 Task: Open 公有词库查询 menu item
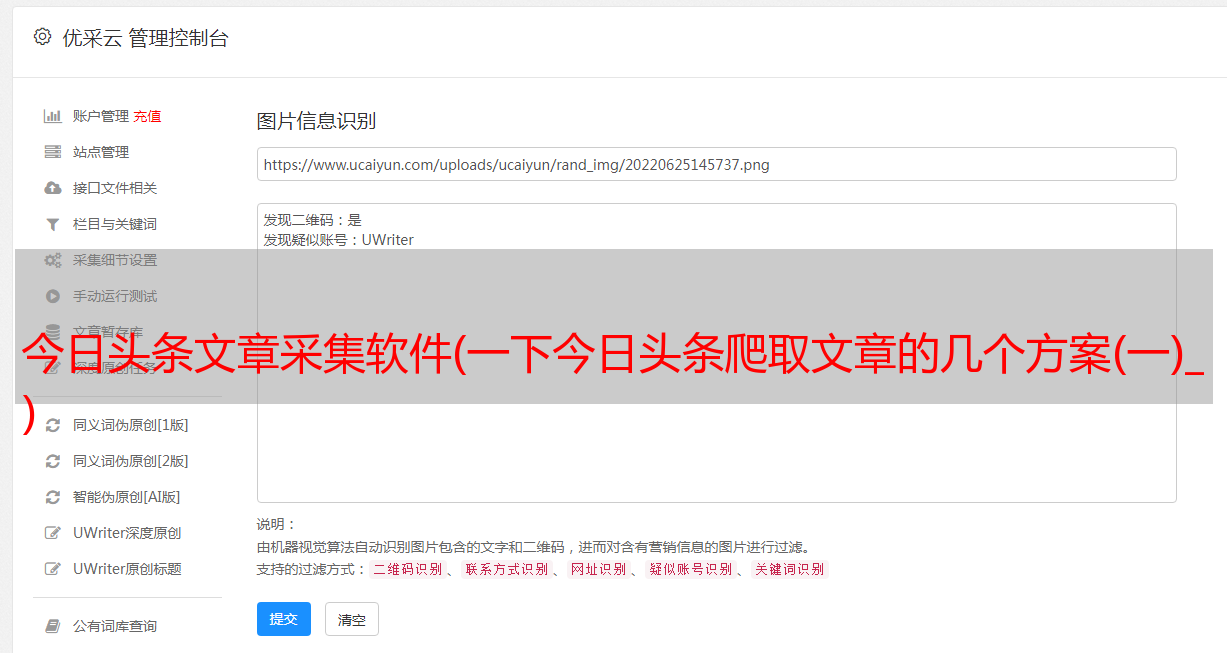tap(115, 626)
